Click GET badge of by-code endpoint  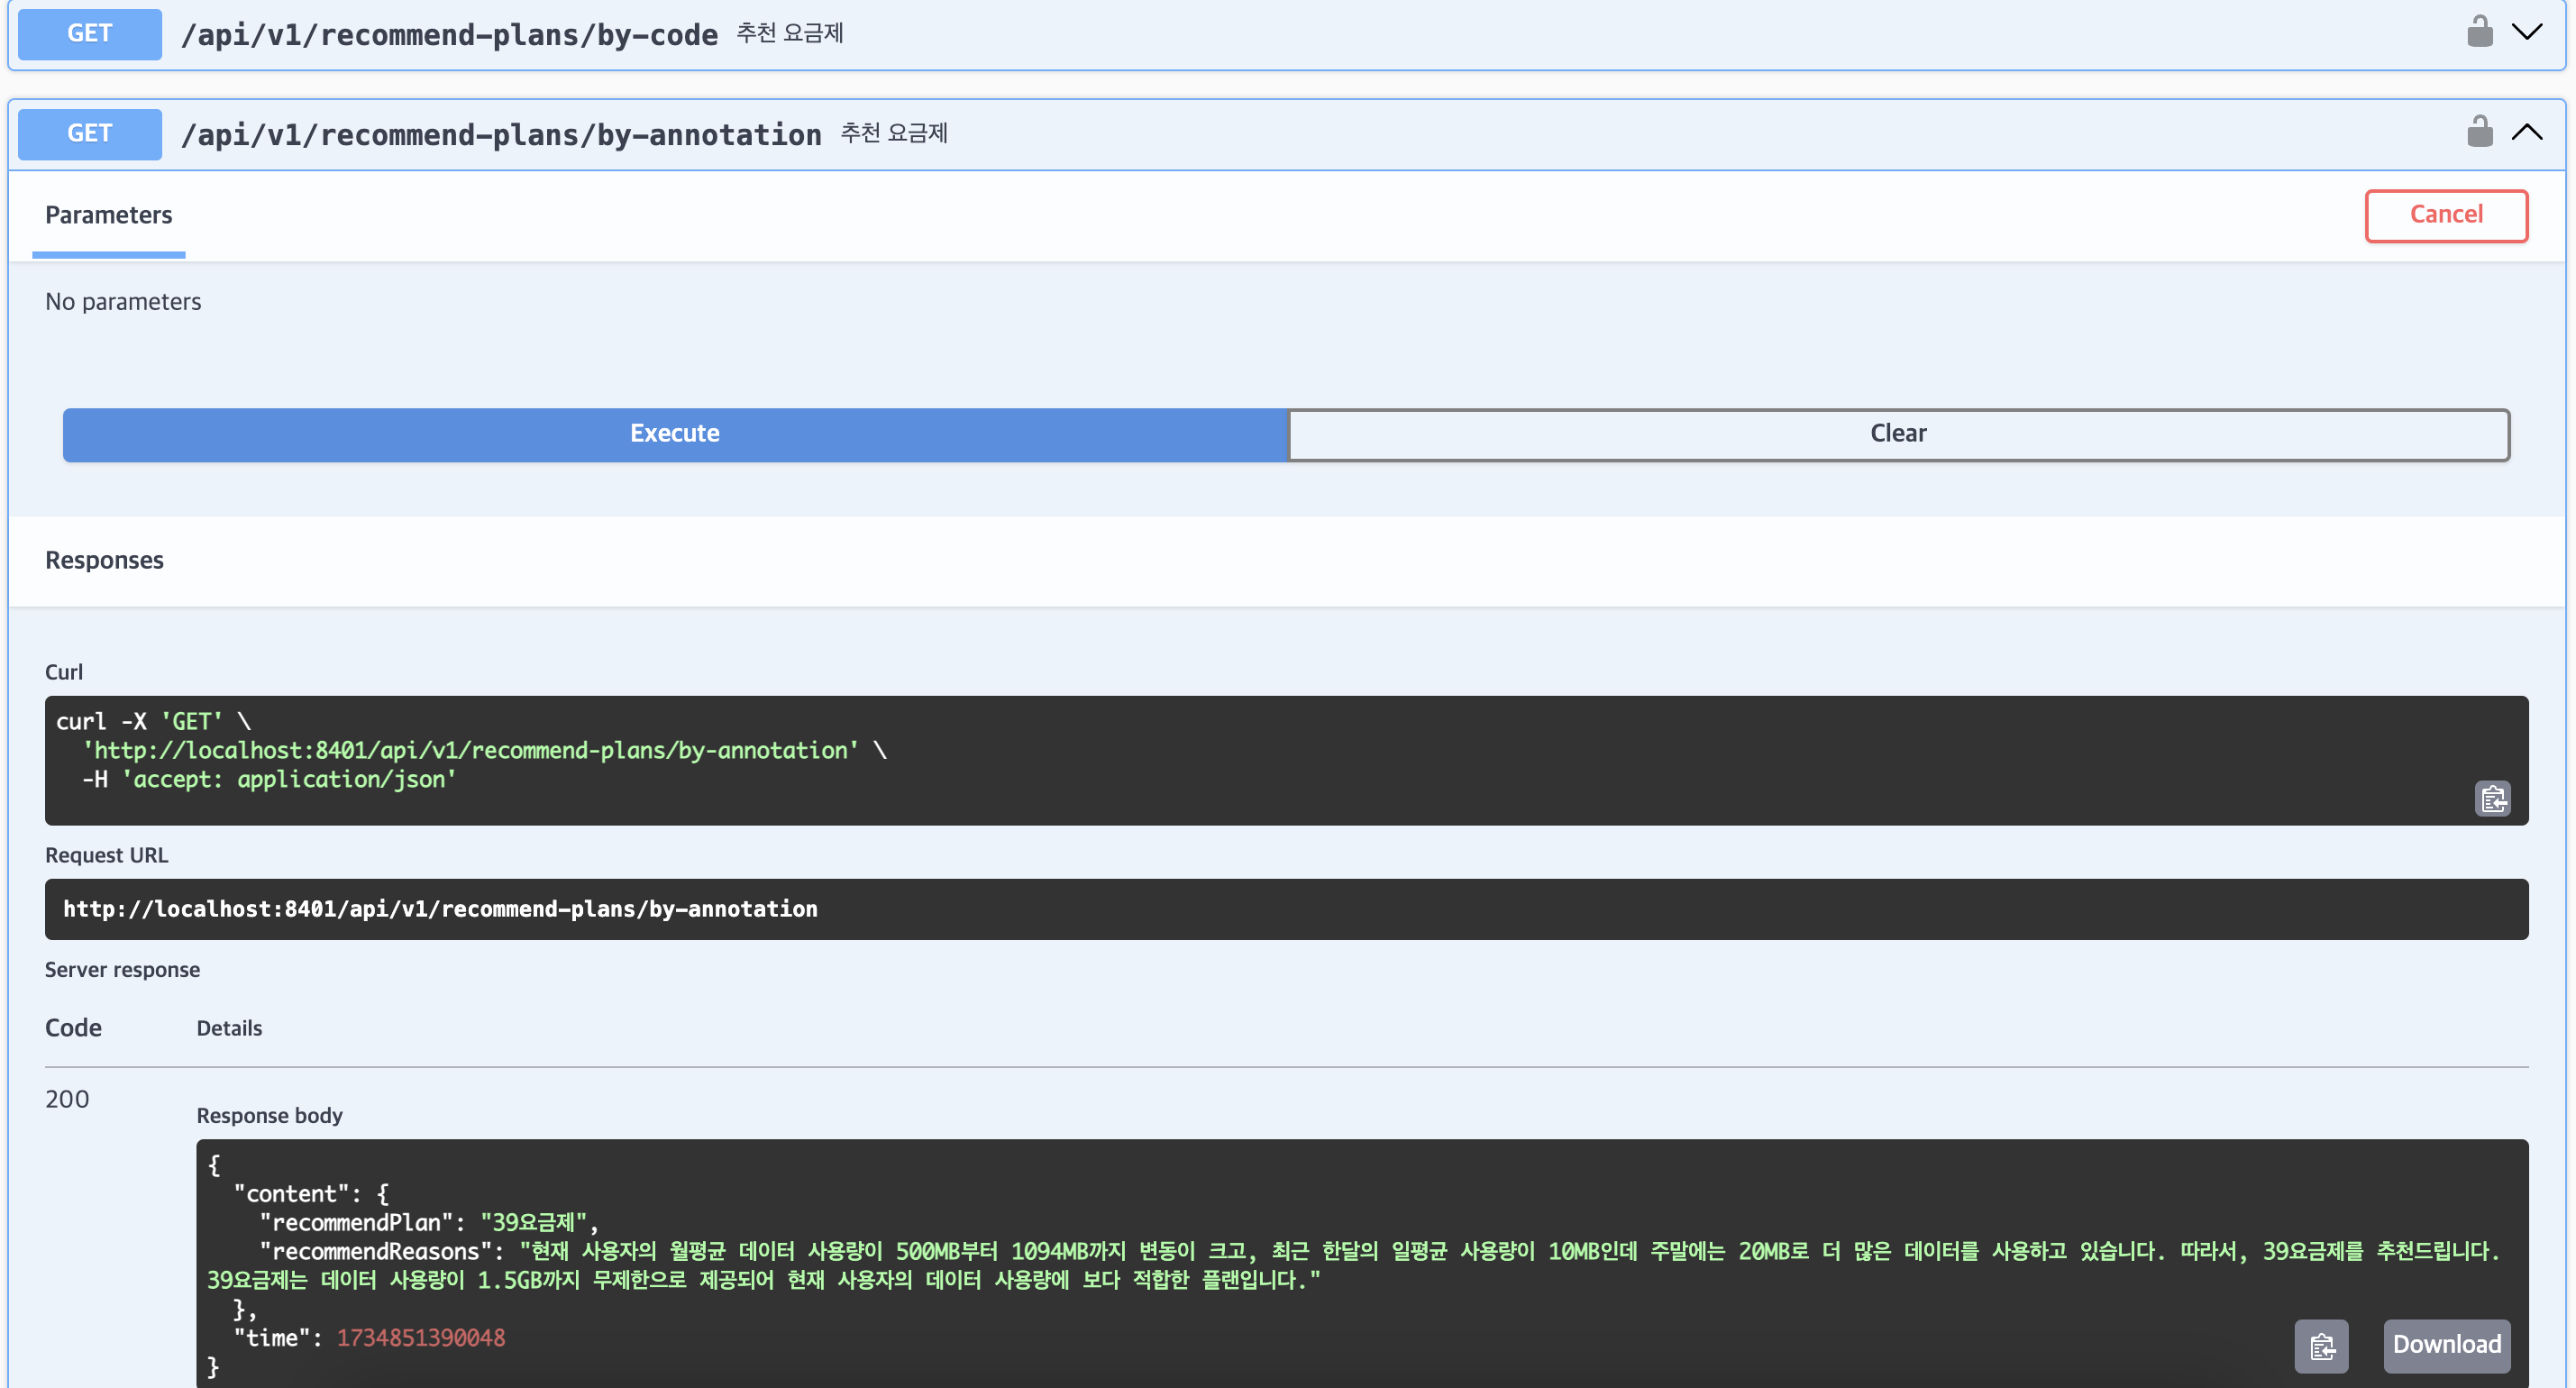pos(89,34)
